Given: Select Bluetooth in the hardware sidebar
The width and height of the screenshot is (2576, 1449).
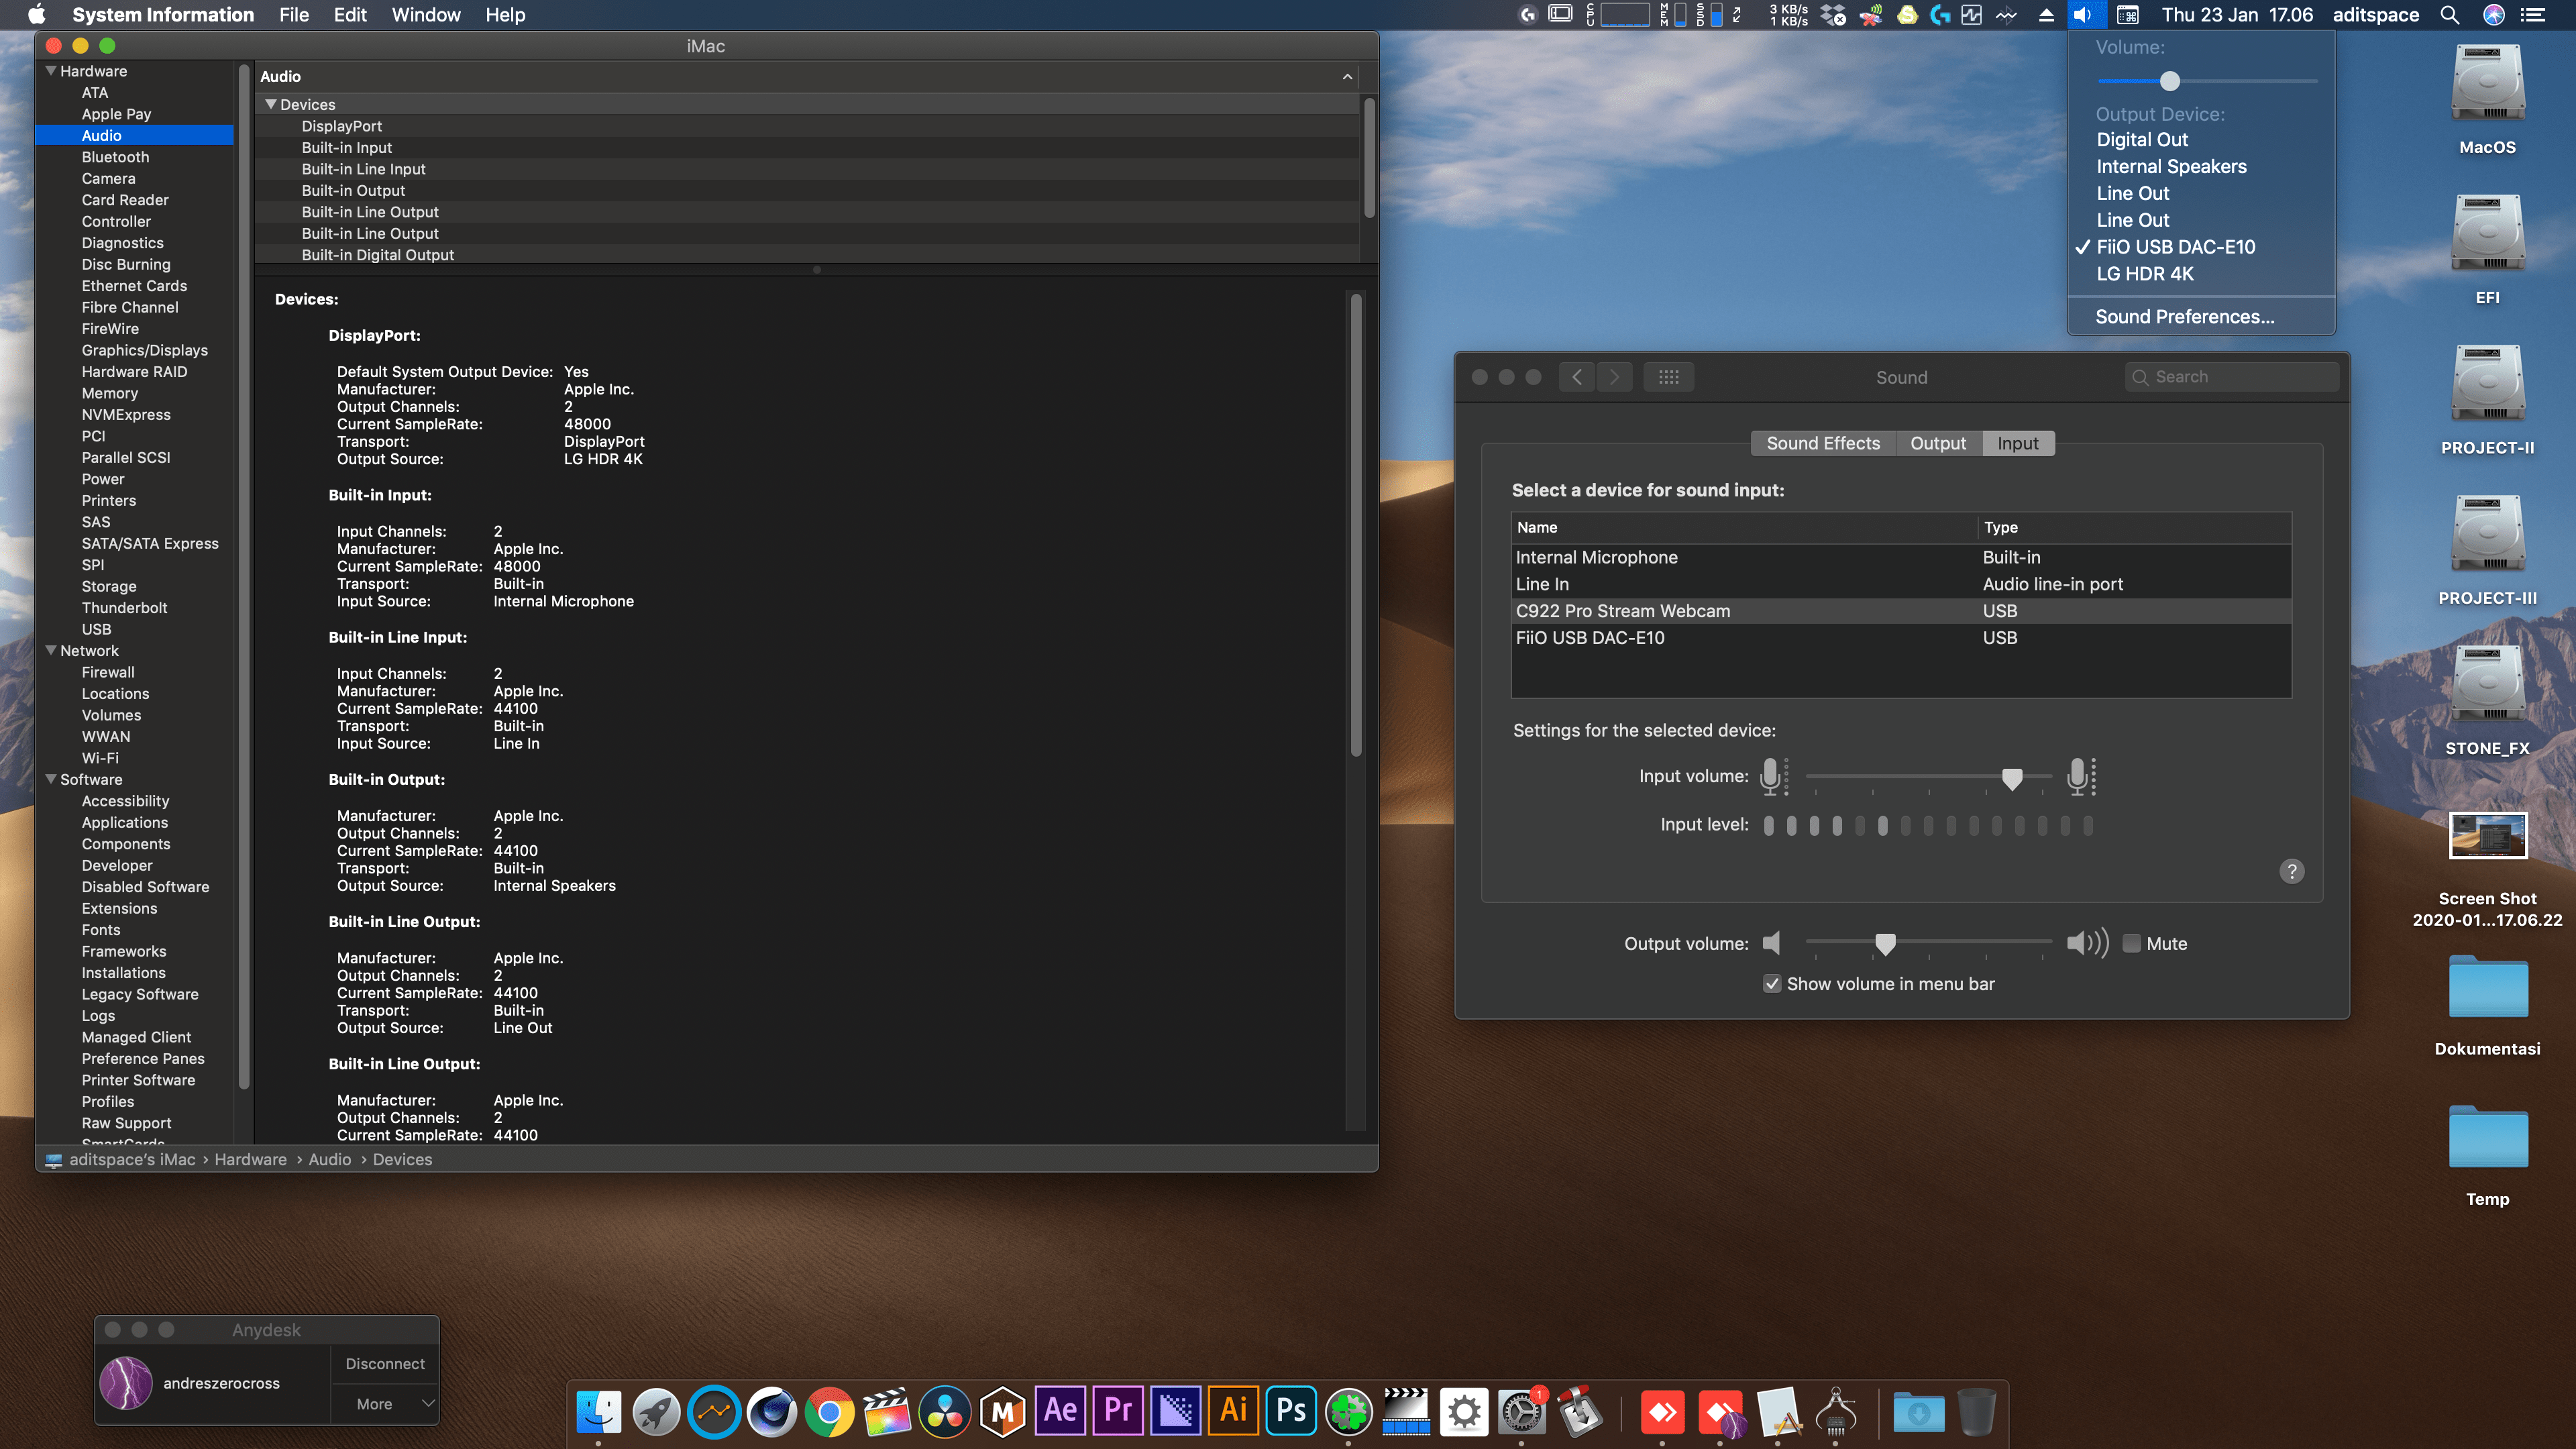Looking at the screenshot, I should (x=115, y=157).
